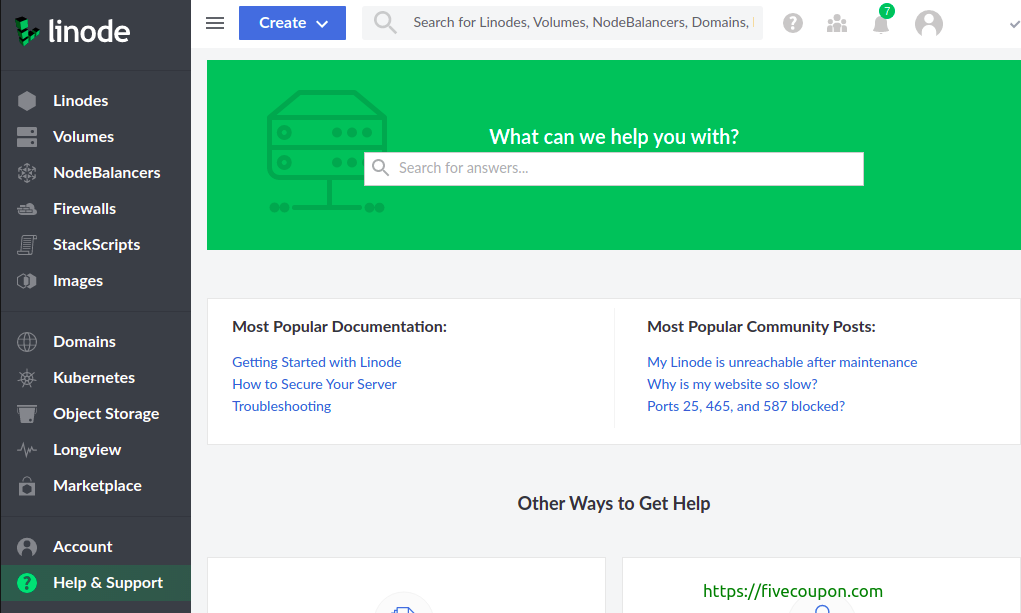Viewport: 1021px width, 613px height.
Task: Select Help & Support sidebar item
Action: pyautogui.click(x=96, y=583)
